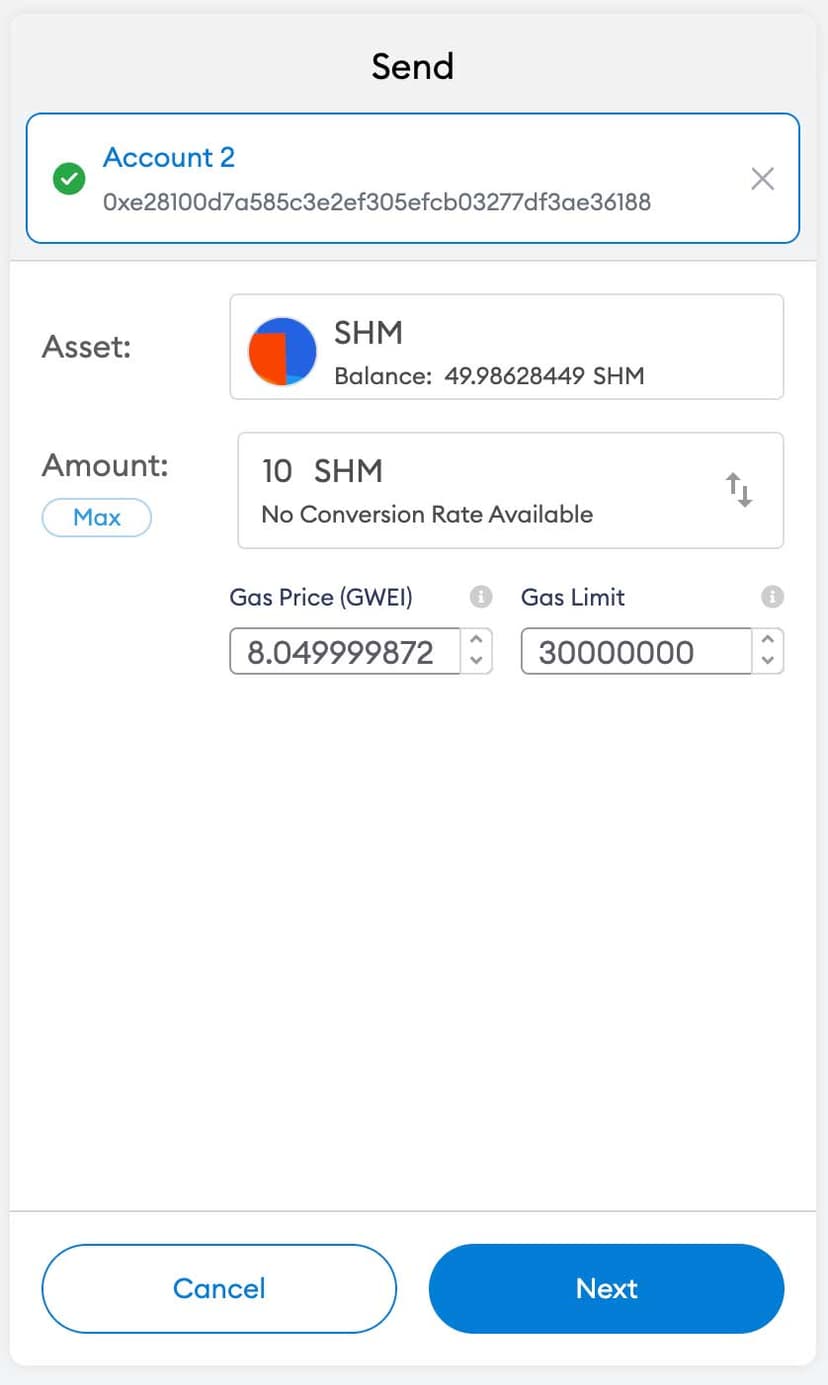
Task: Focus the Gas Limit input field
Action: [x=636, y=652]
